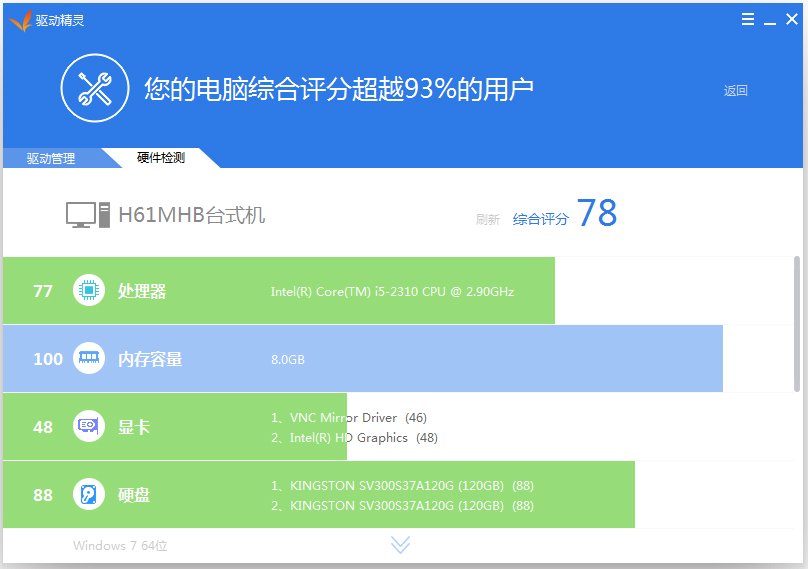This screenshot has height=569, width=808.
Task: Click the Windows 7 64位 label
Action: click(120, 546)
